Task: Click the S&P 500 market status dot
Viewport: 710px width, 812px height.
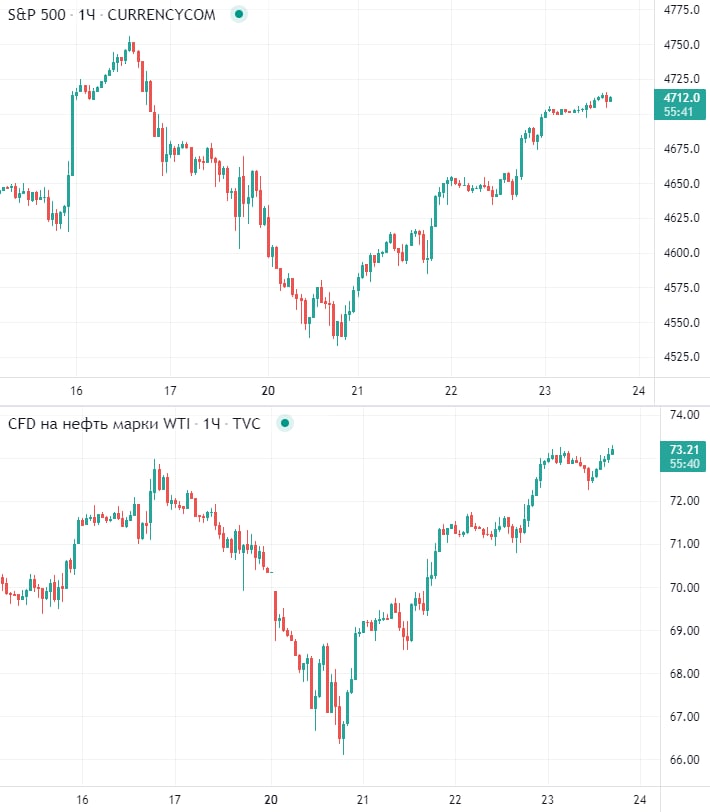Action: [x=237, y=15]
